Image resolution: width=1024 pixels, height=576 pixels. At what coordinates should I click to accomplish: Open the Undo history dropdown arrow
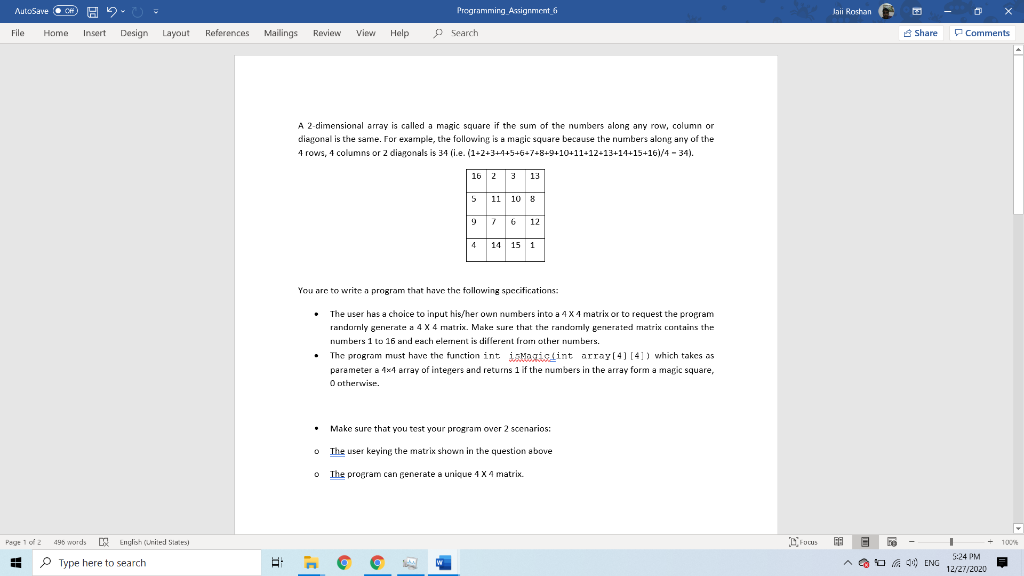click(x=122, y=11)
